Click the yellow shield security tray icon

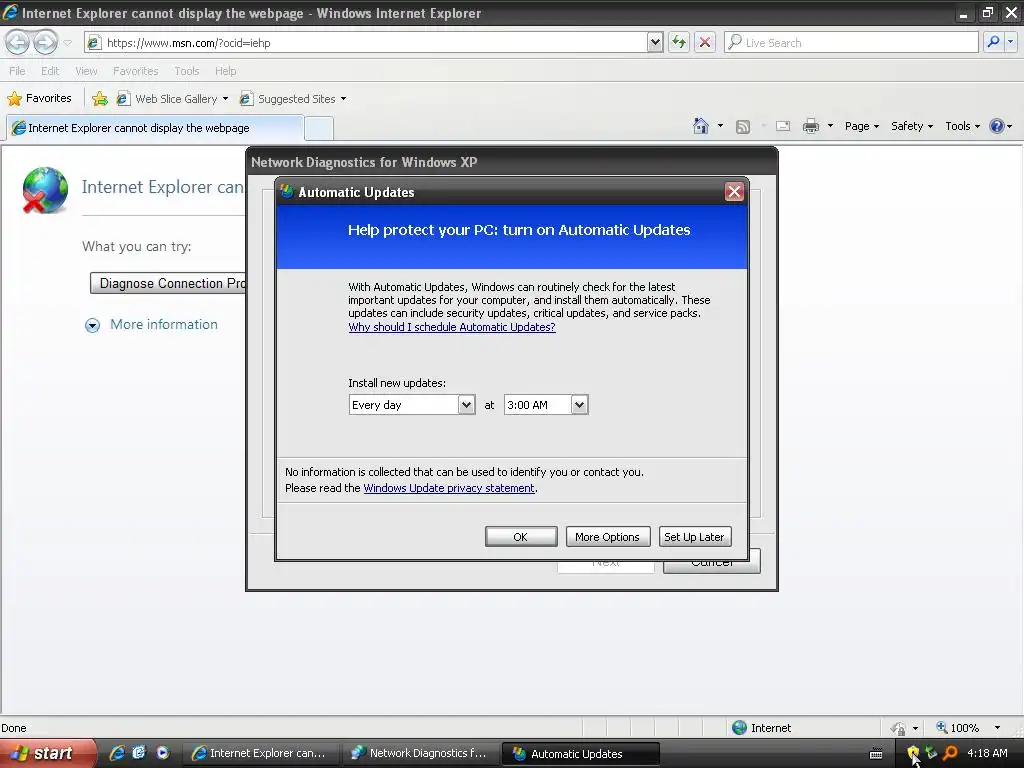tap(913, 753)
